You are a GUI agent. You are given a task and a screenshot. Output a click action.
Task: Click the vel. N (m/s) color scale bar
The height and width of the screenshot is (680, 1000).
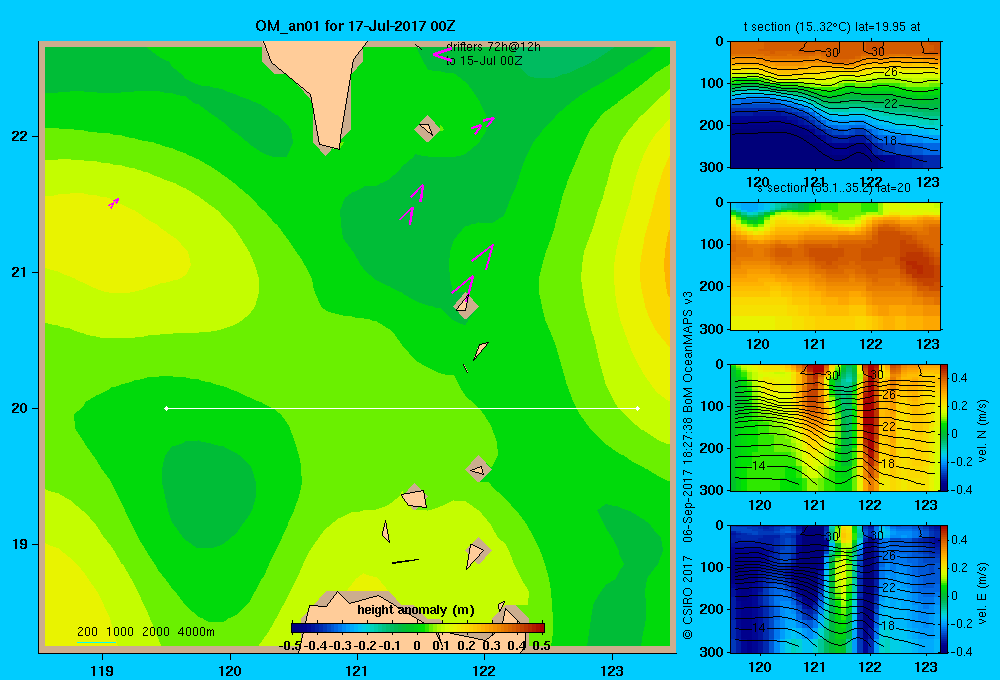[945, 427]
